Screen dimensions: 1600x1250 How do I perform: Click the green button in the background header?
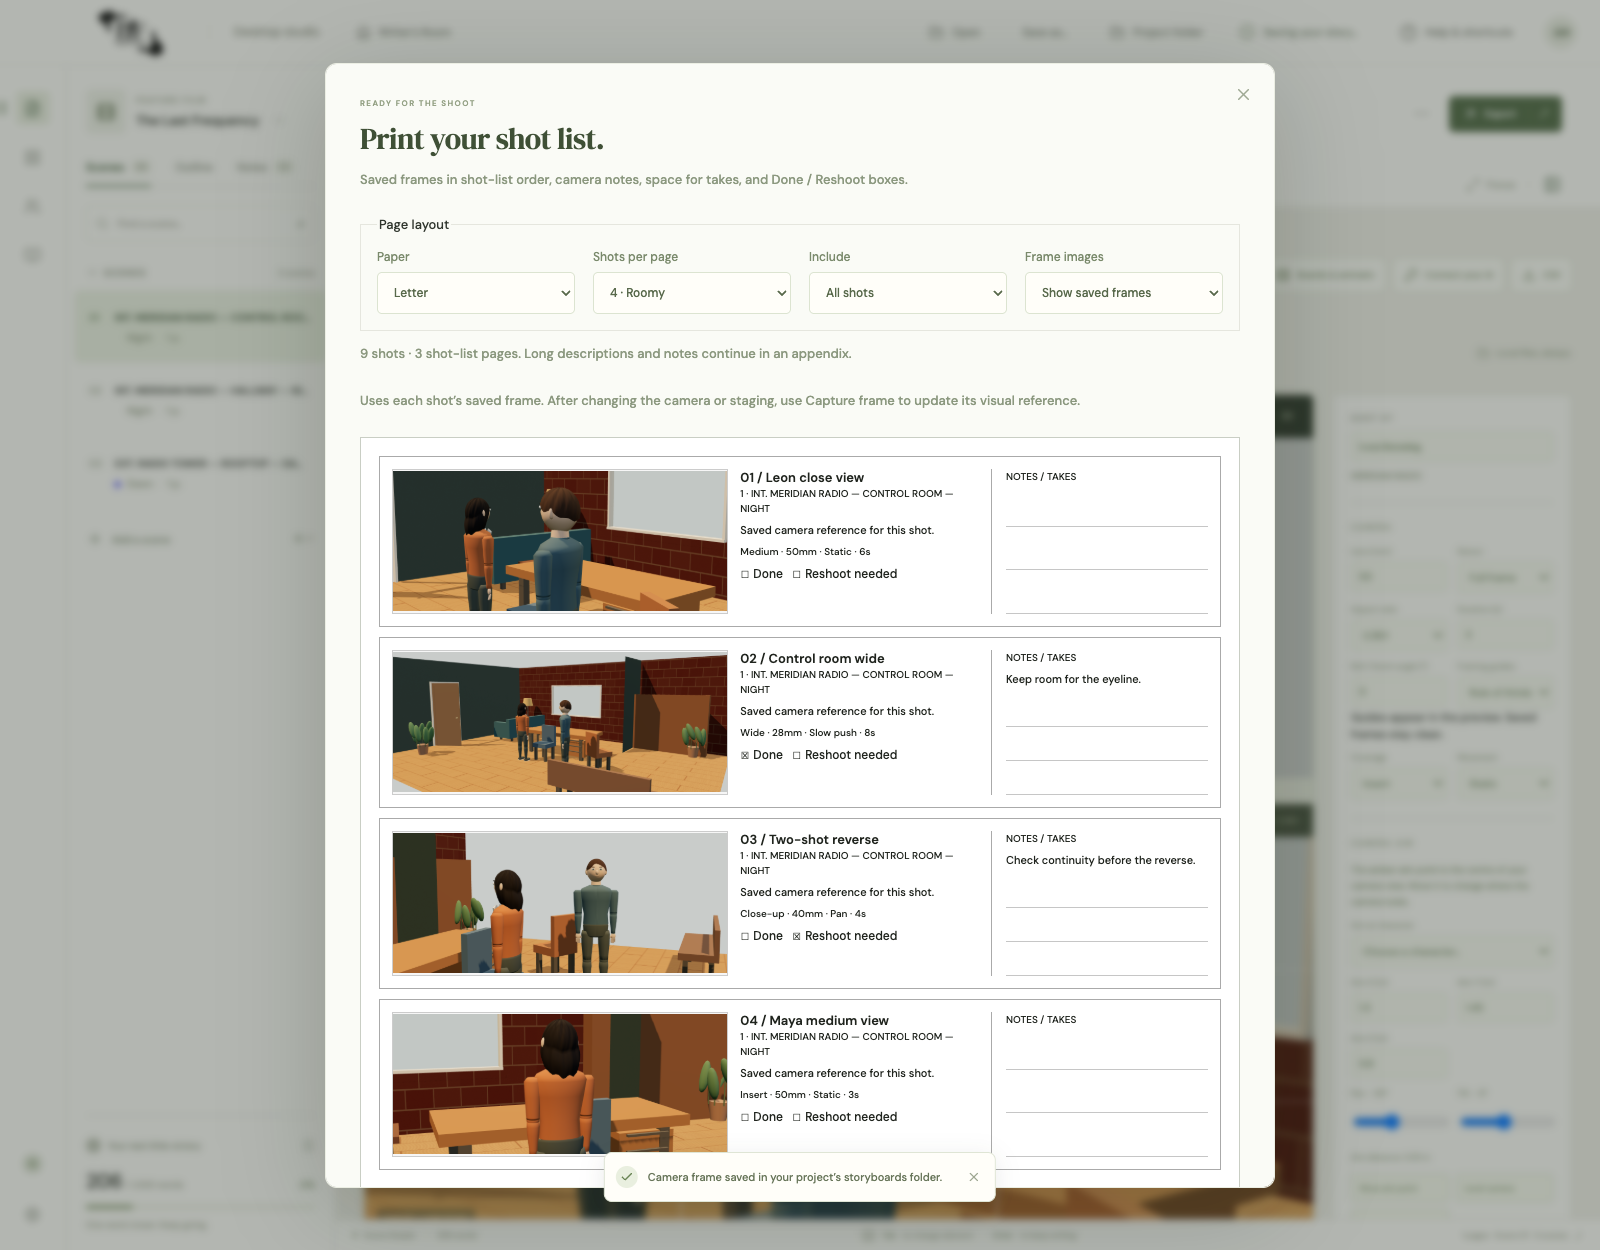tap(1505, 114)
